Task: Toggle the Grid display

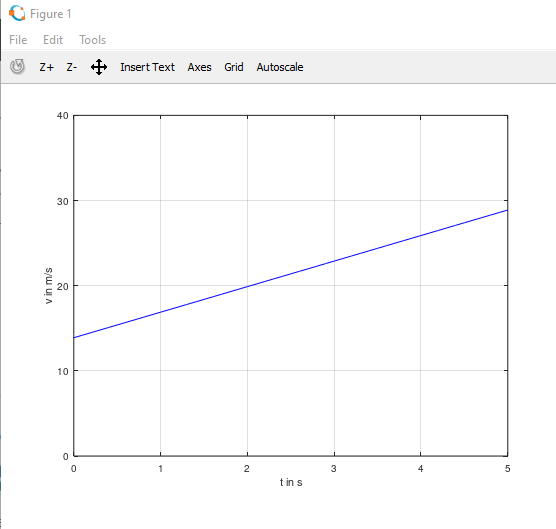Action: [x=234, y=67]
